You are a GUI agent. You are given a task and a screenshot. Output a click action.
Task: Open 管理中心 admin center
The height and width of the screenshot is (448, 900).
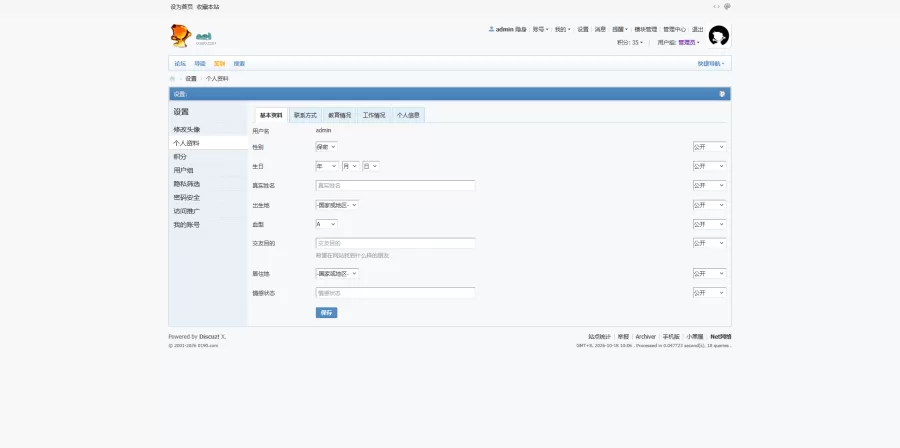674,29
